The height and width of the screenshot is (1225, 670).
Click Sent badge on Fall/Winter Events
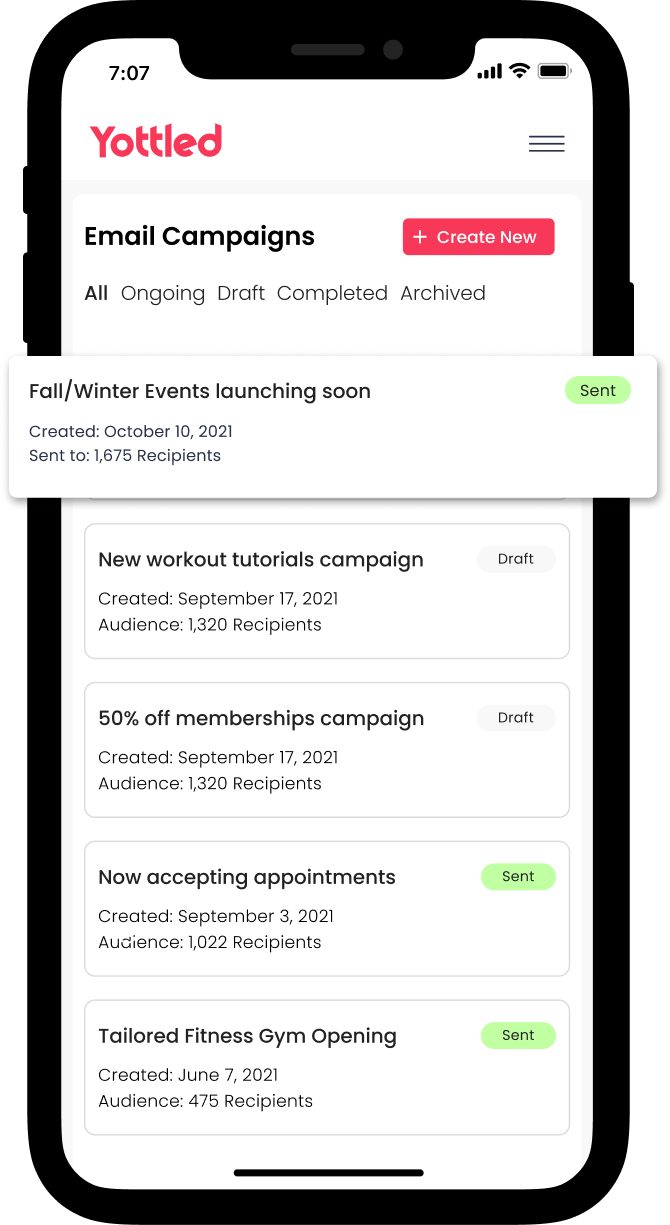coord(598,391)
